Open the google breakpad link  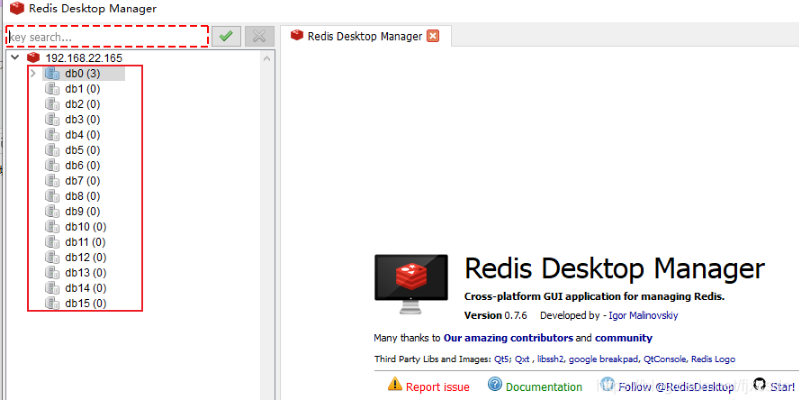coord(603,359)
